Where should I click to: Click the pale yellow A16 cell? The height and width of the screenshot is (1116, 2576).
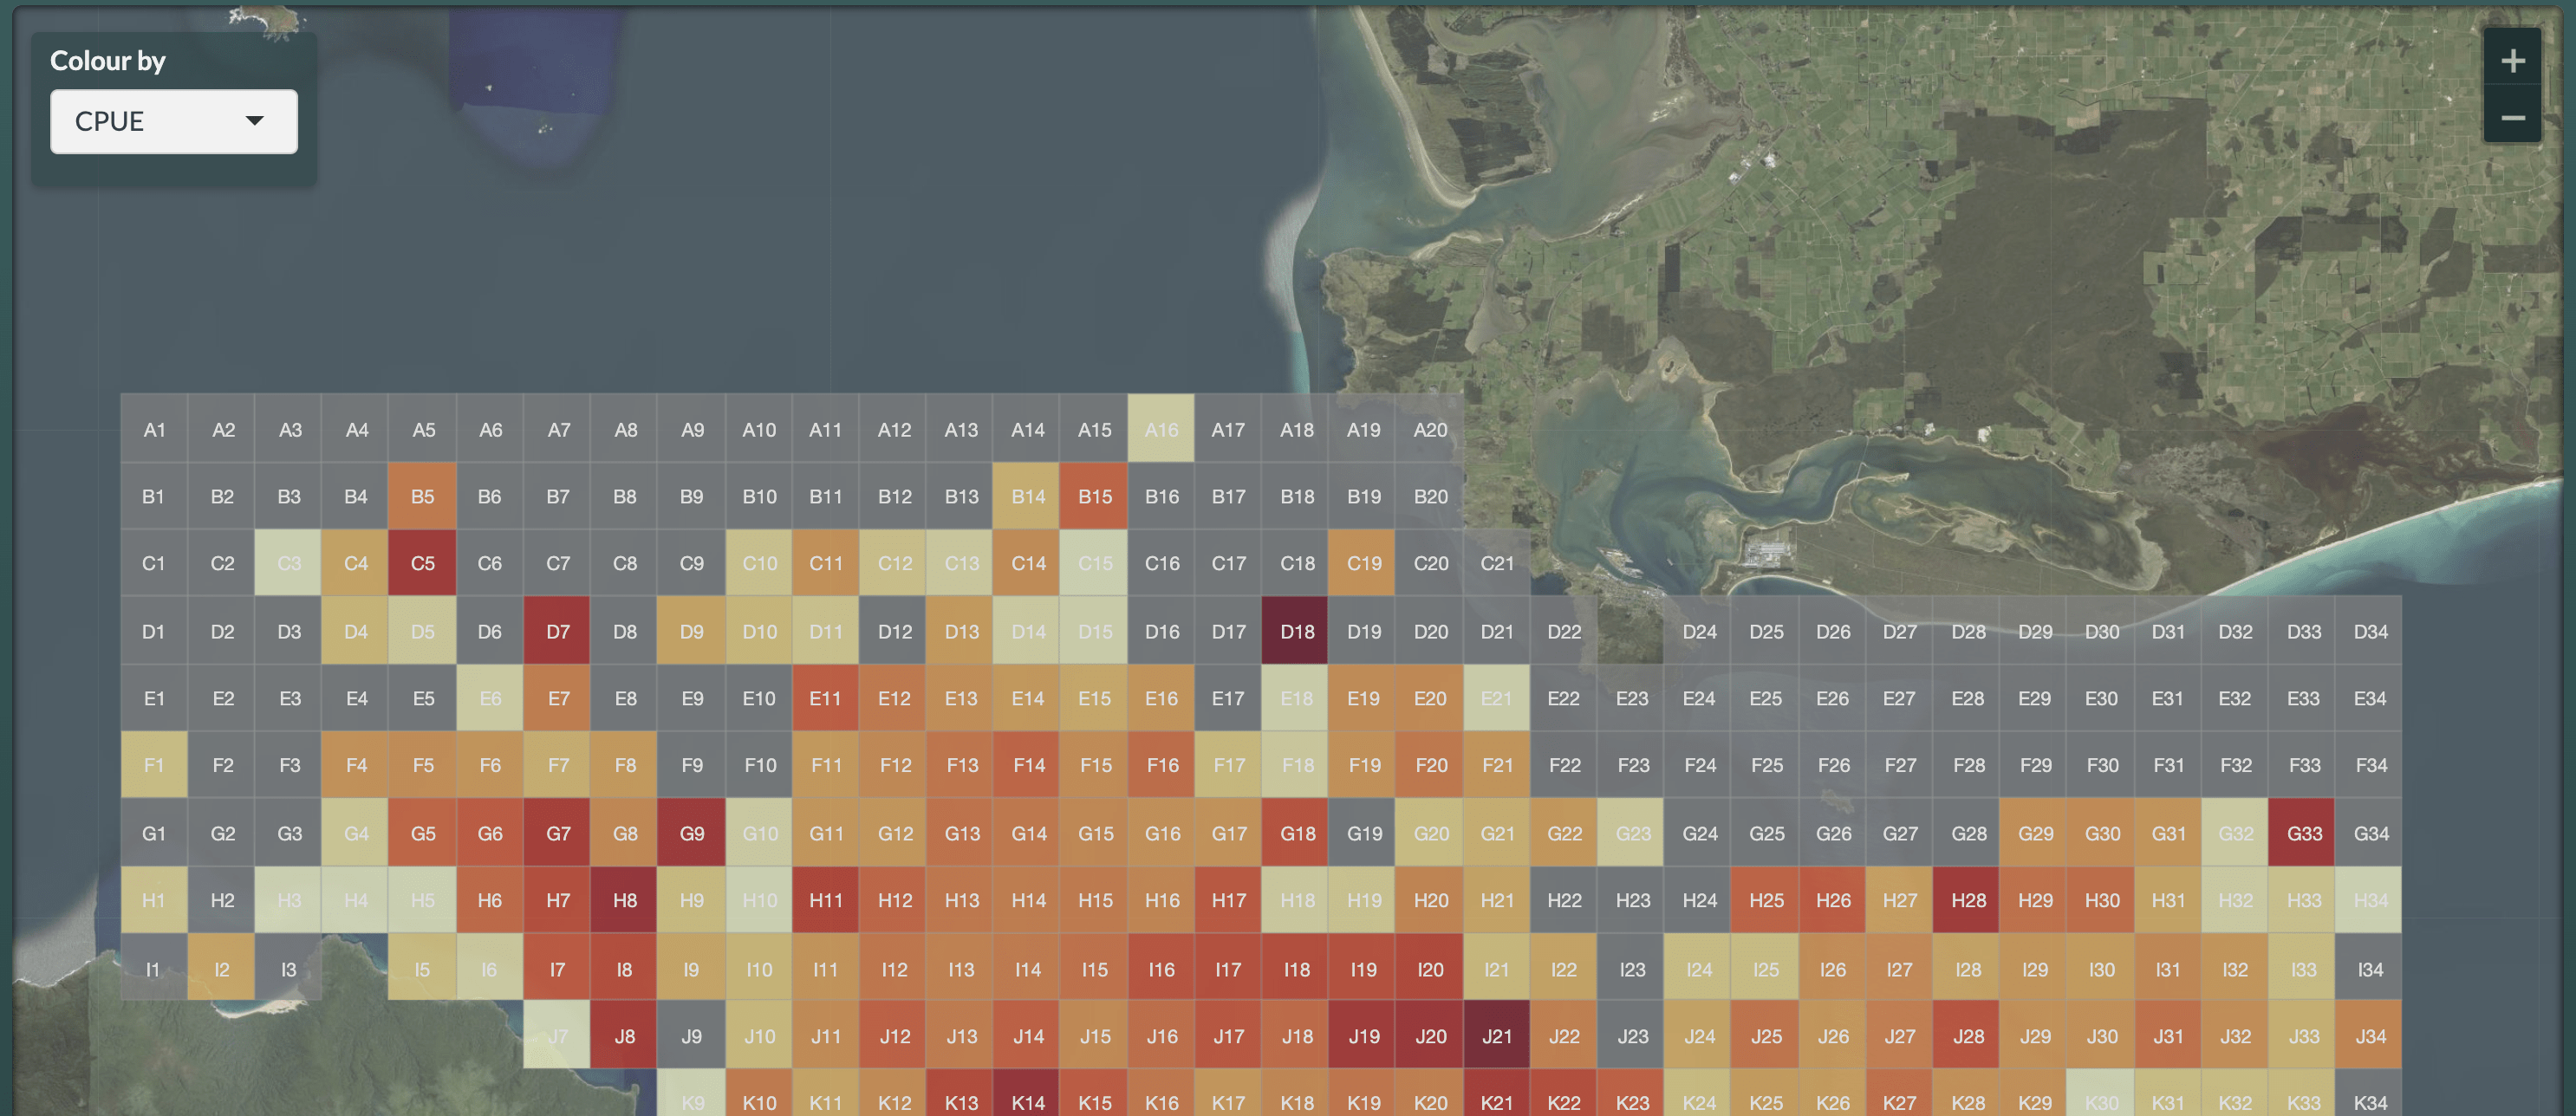click(1161, 429)
